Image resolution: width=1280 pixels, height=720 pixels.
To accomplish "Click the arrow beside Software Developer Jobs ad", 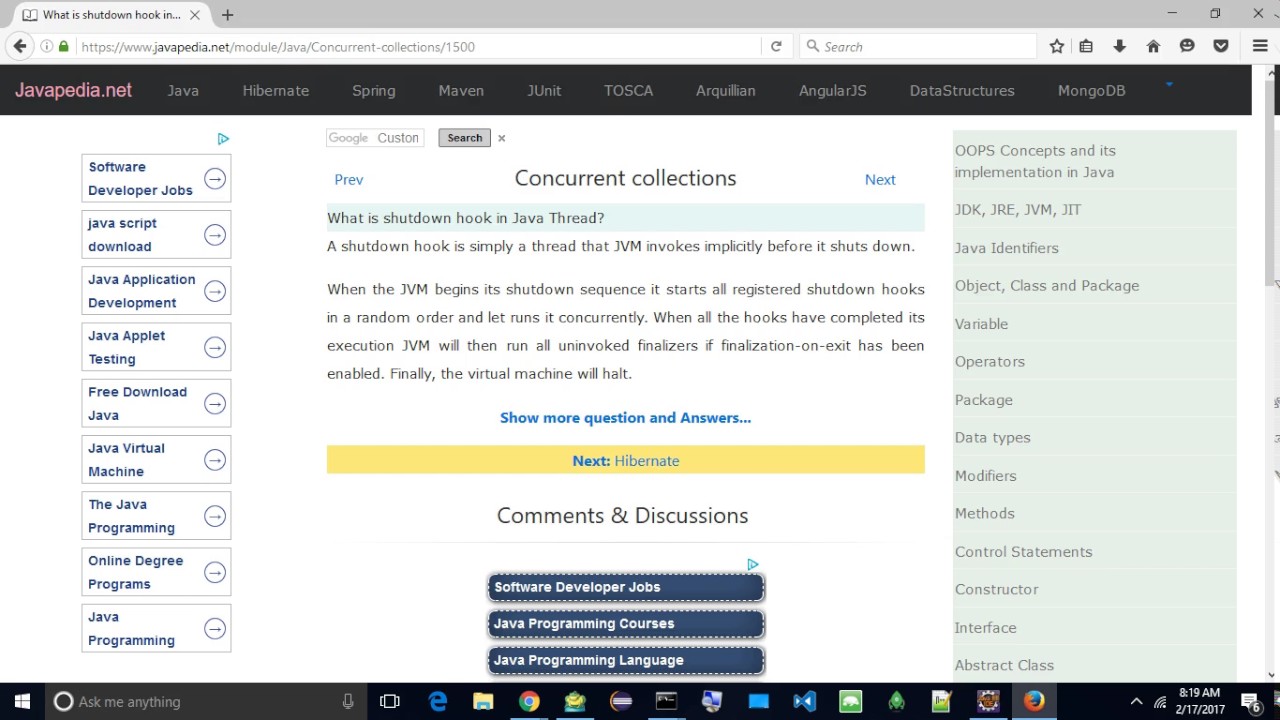I will click(x=215, y=179).
